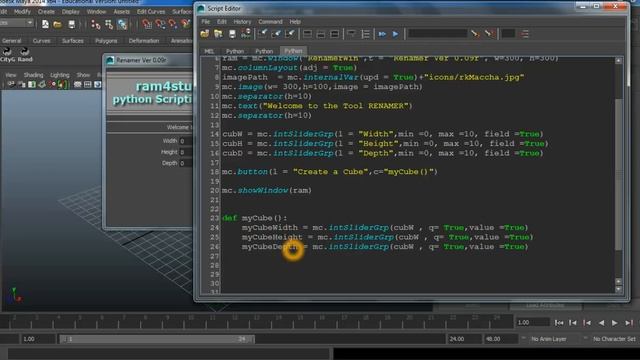Viewport: 640px width, 360px height.
Task: Open viewport Shading menu
Action: point(33,75)
